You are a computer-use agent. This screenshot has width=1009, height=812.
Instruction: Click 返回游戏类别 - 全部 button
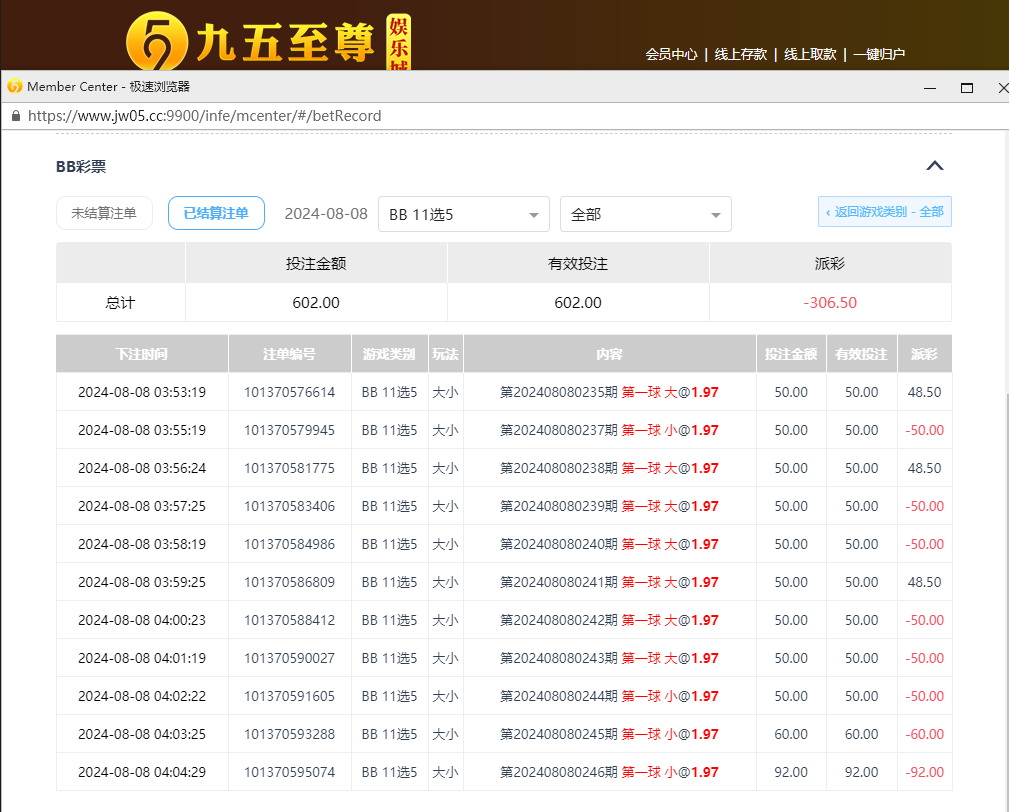pos(884,212)
